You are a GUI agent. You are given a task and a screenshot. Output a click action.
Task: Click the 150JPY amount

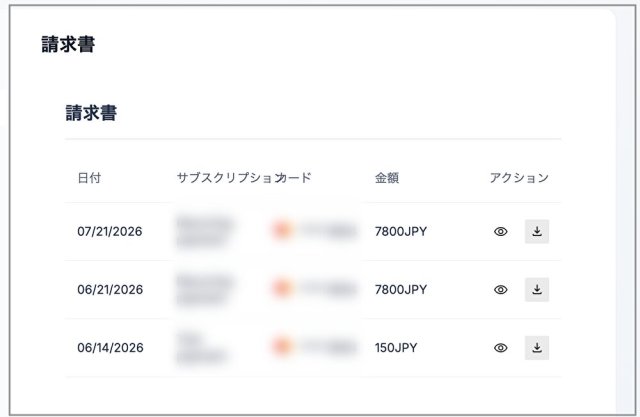pyautogui.click(x=396, y=348)
